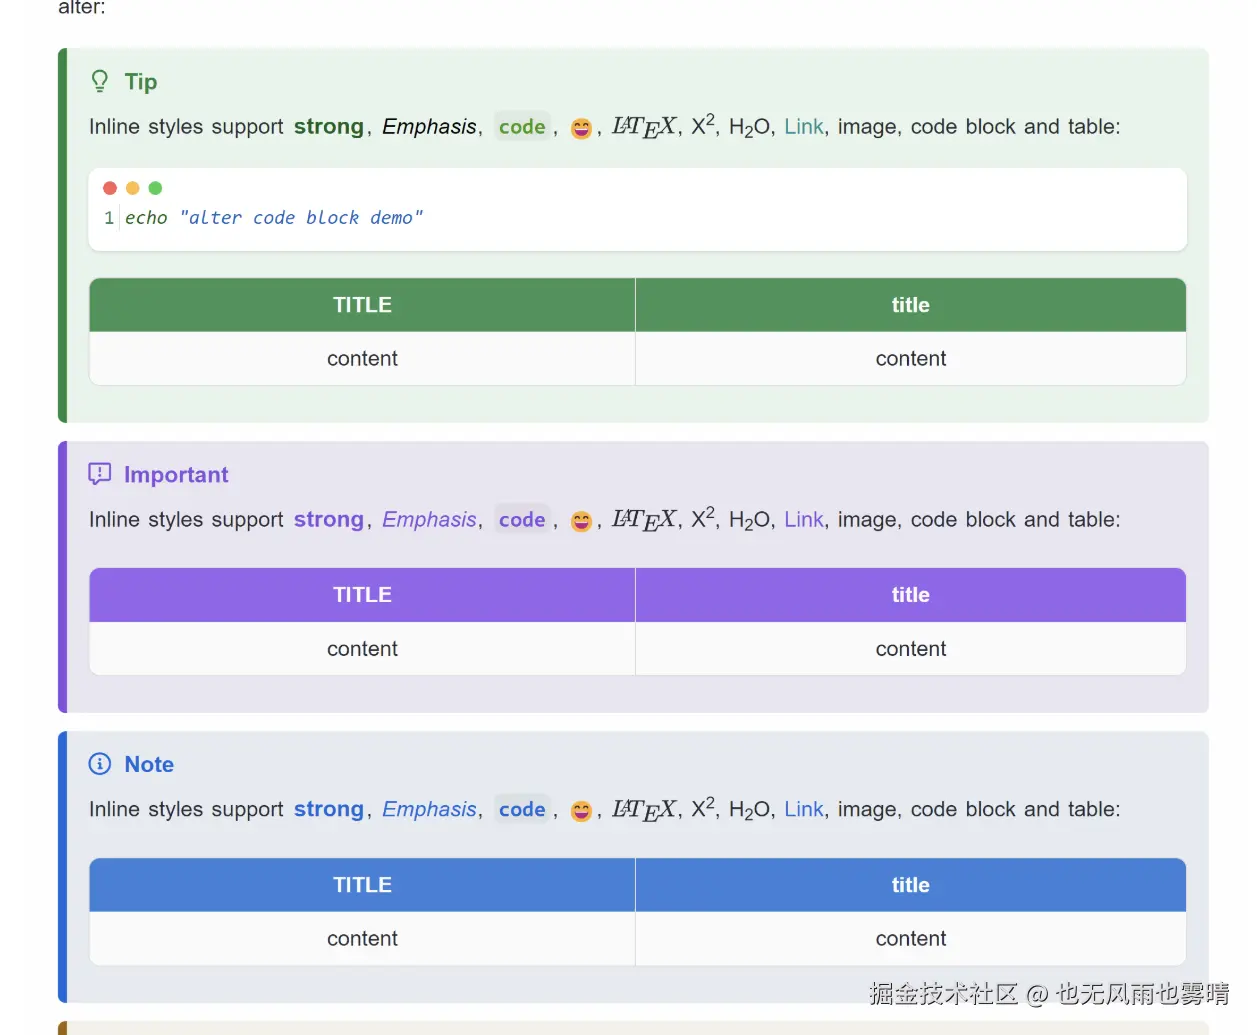Viewport: 1257px width, 1035px height.
Task: Click the yellow dot in code block header
Action: 133,188
